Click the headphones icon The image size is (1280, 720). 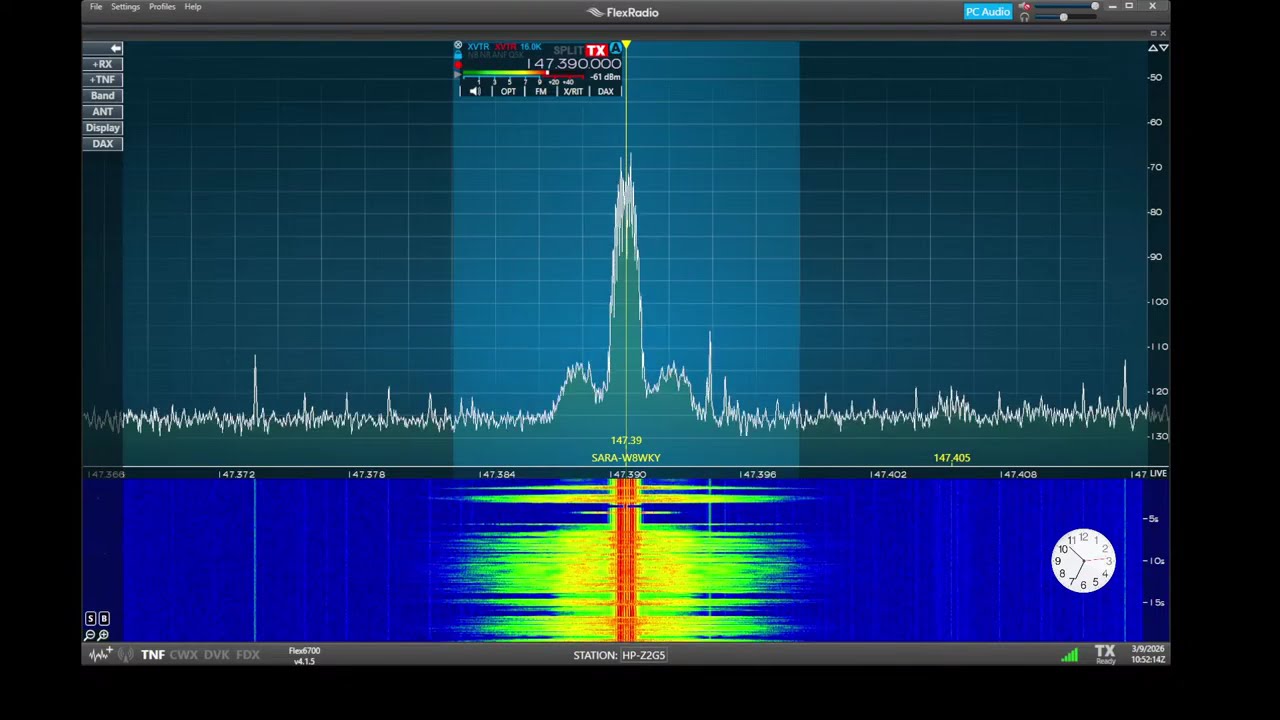1025,17
